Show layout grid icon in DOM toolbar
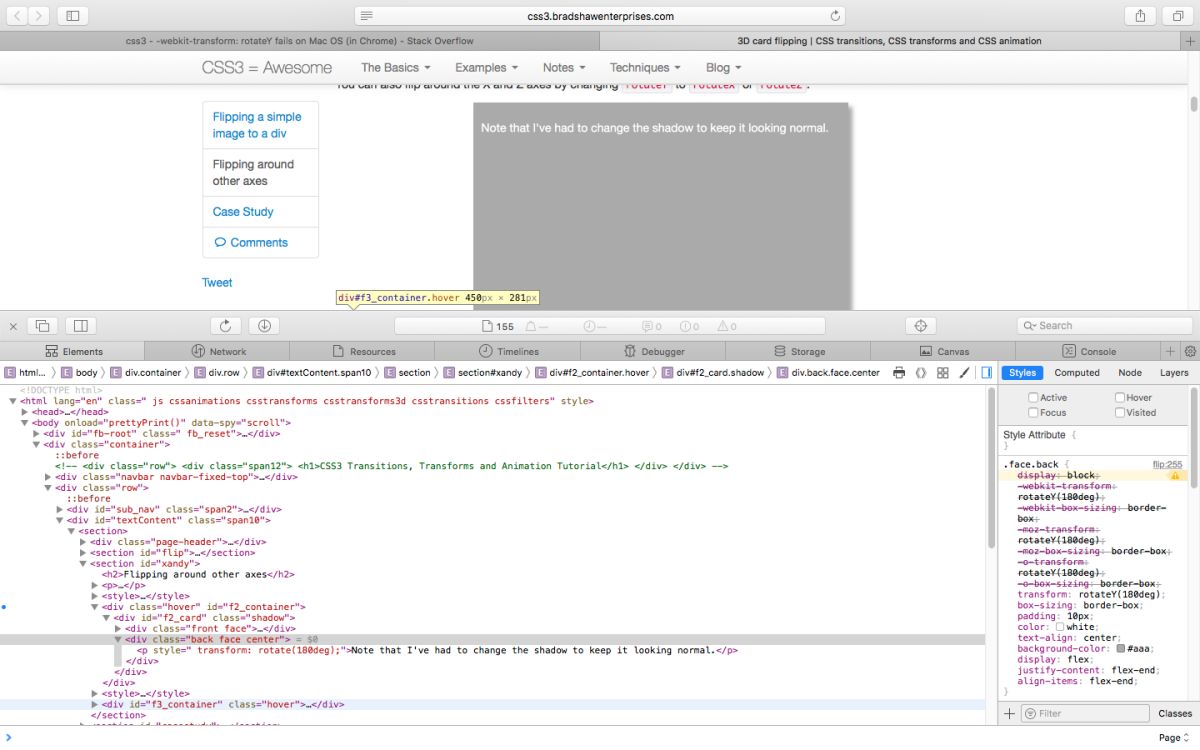Viewport: 1200px width, 750px height. (942, 373)
